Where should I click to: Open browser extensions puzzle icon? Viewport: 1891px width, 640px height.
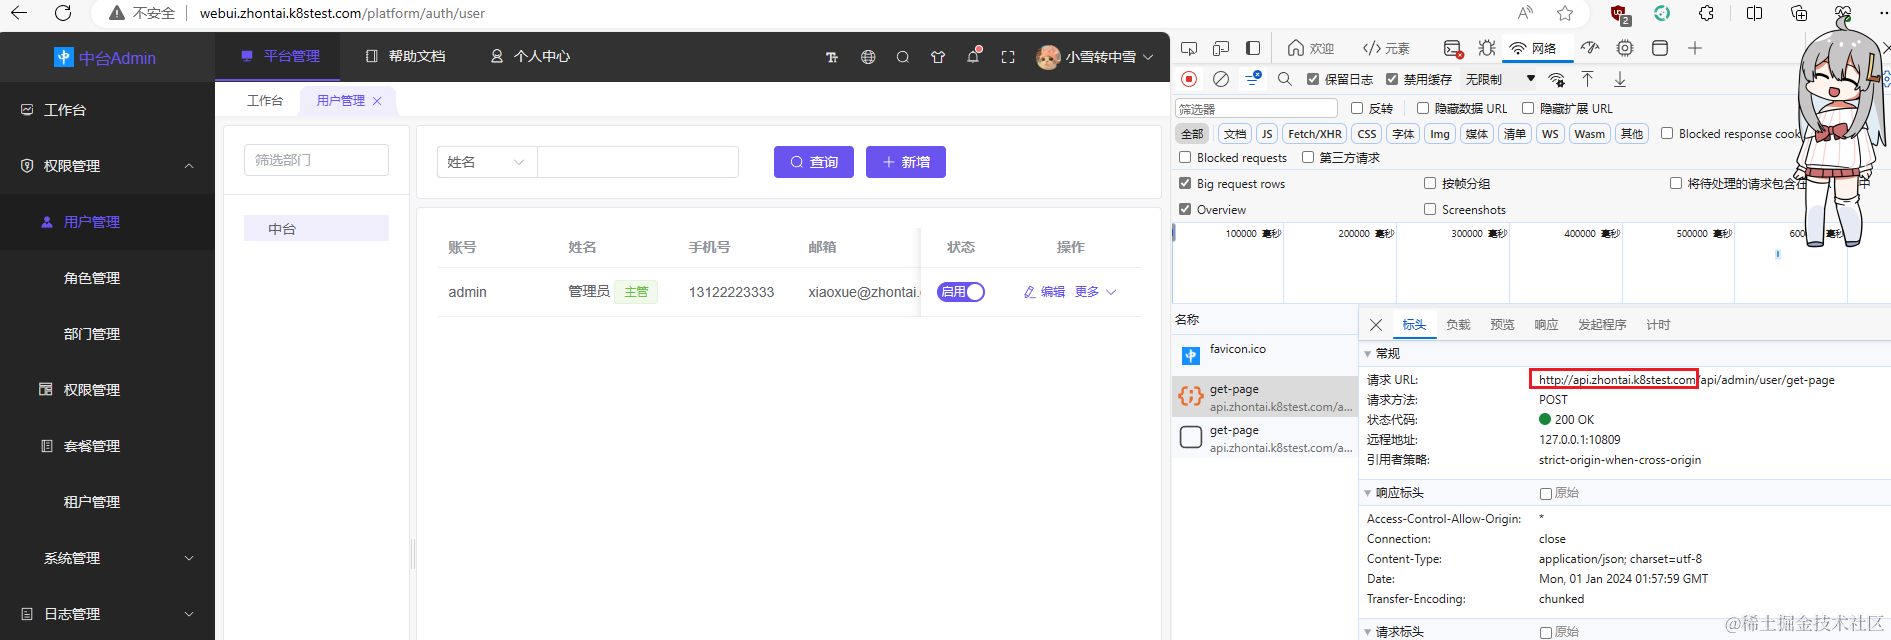pos(1707,13)
